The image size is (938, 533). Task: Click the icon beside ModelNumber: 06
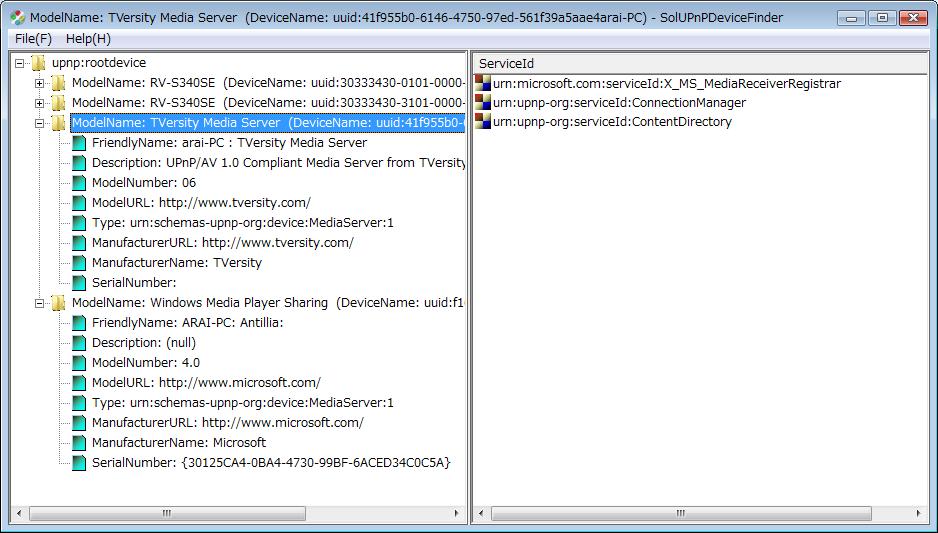coord(79,183)
